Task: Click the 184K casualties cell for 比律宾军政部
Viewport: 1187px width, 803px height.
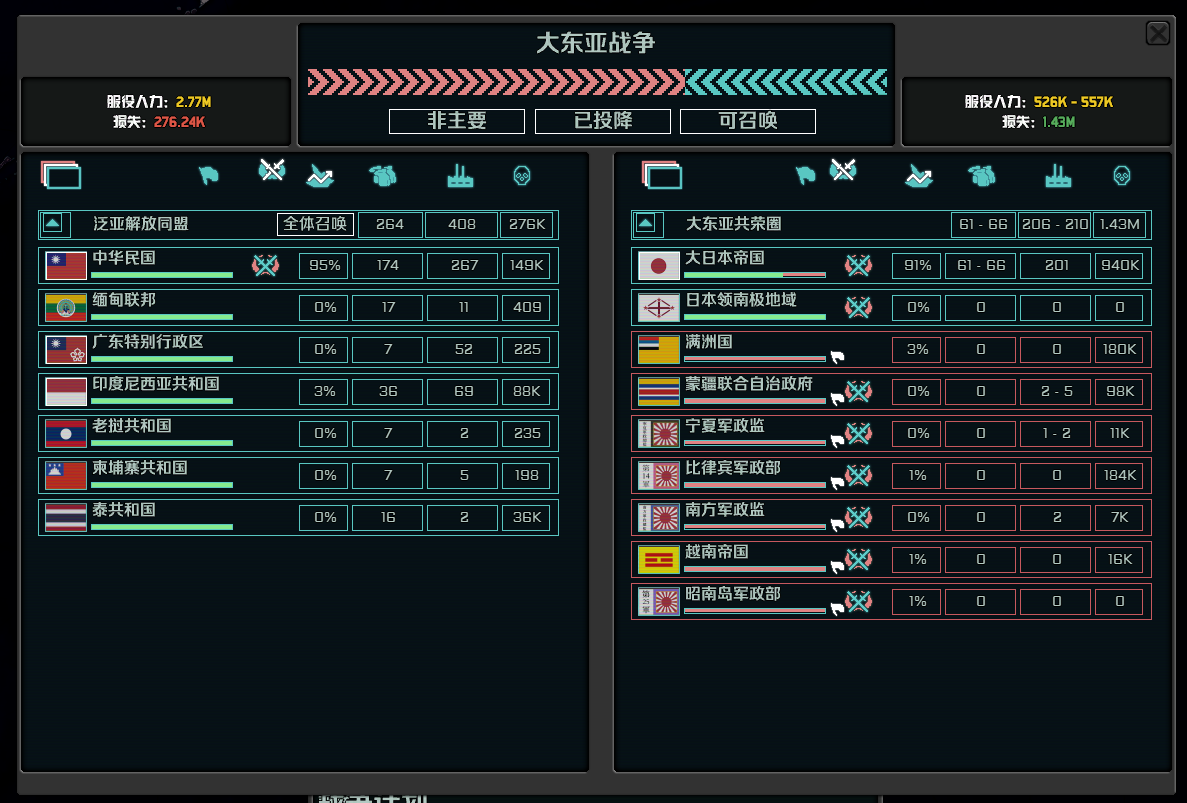Action: 1119,475
